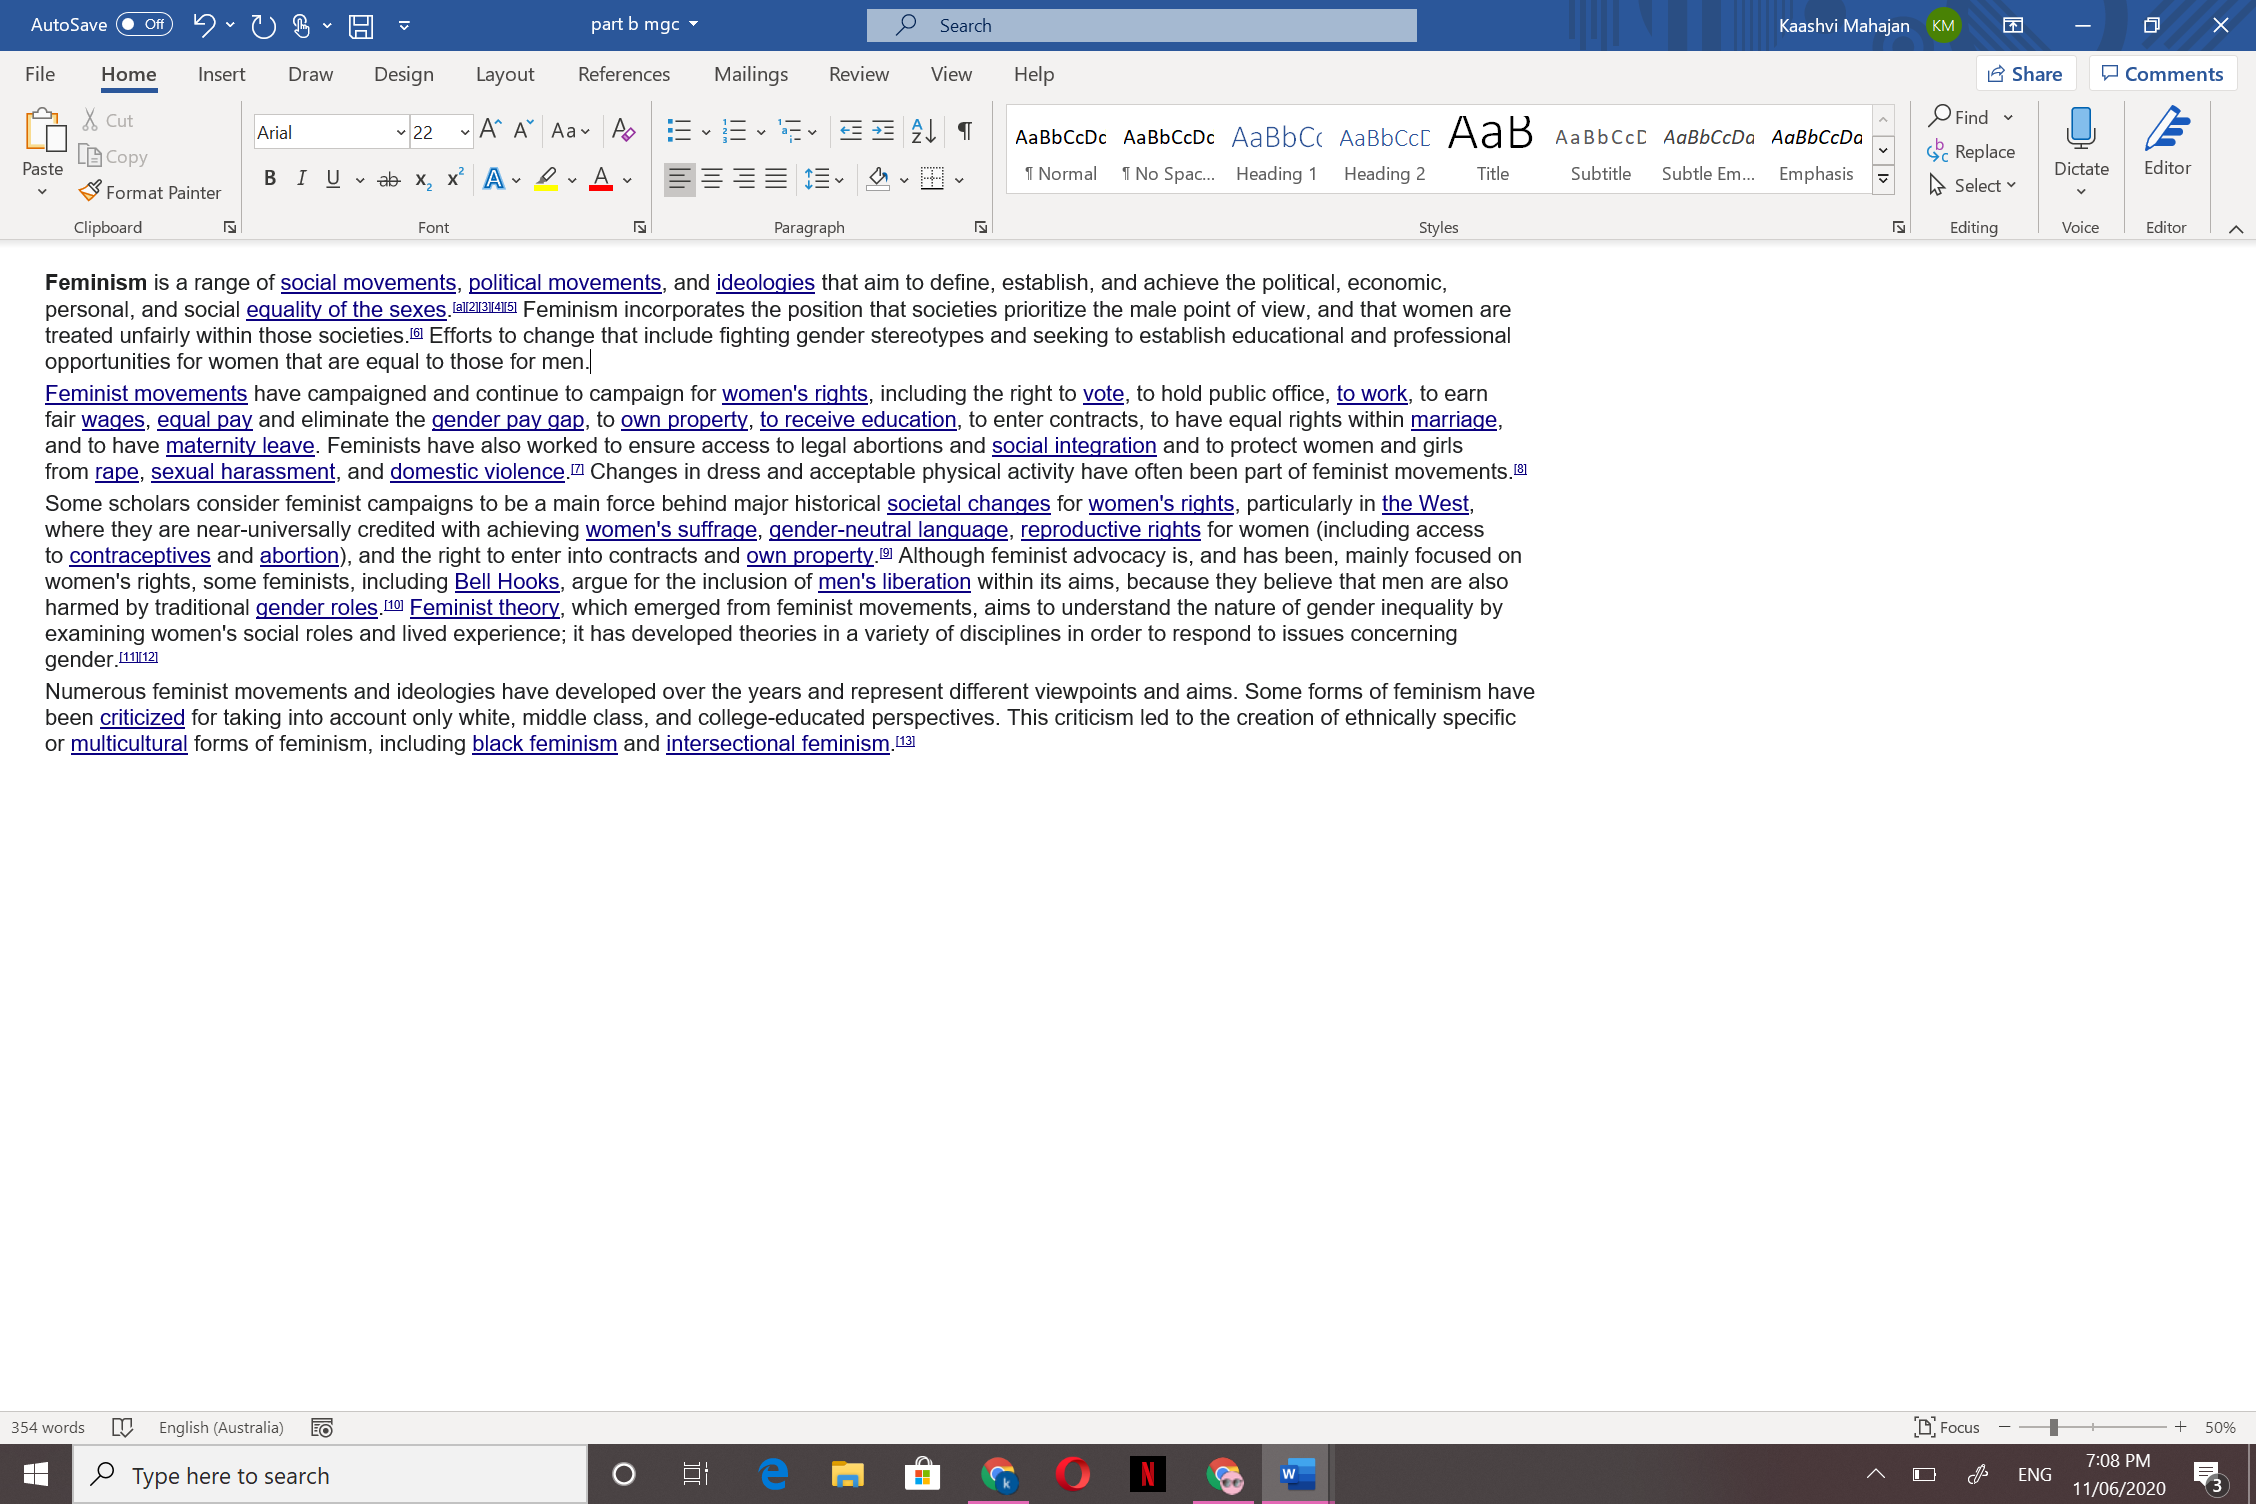Open the font name dropdown showing Arial
The width and height of the screenshot is (2256, 1504).
(x=400, y=132)
